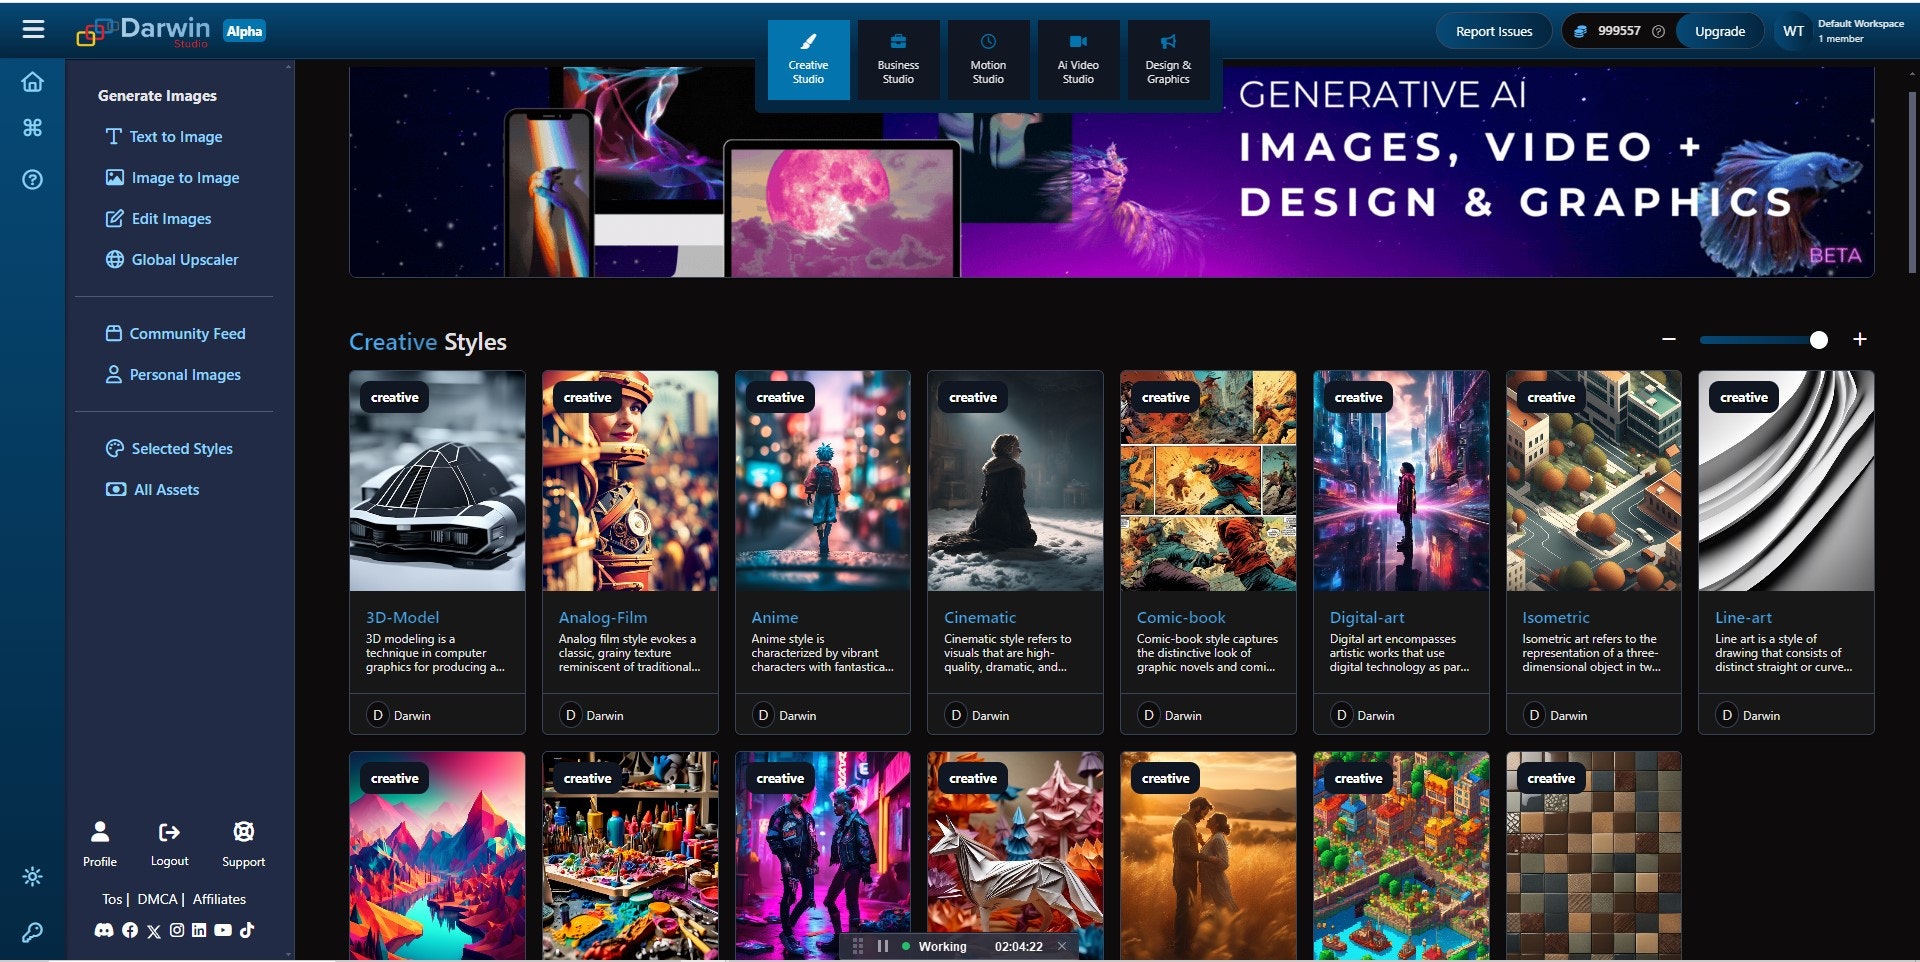Click the Line-art title text
1920x962 pixels.
pos(1743,618)
